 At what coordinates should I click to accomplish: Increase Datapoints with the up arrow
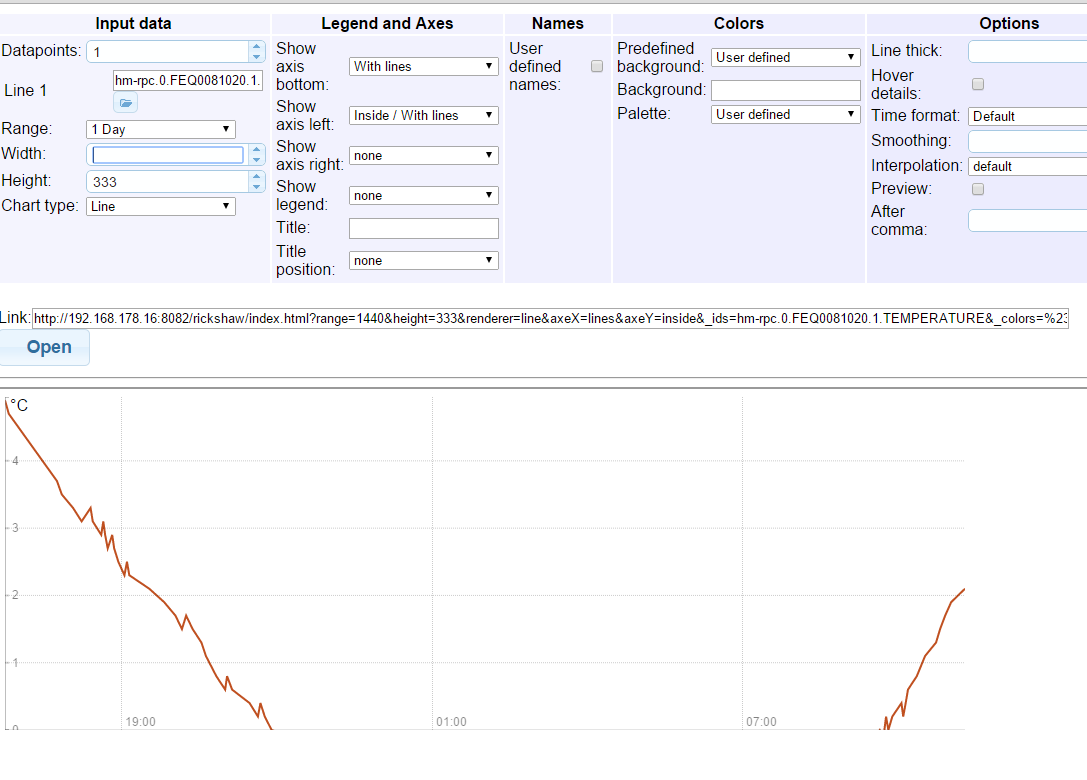point(257,46)
